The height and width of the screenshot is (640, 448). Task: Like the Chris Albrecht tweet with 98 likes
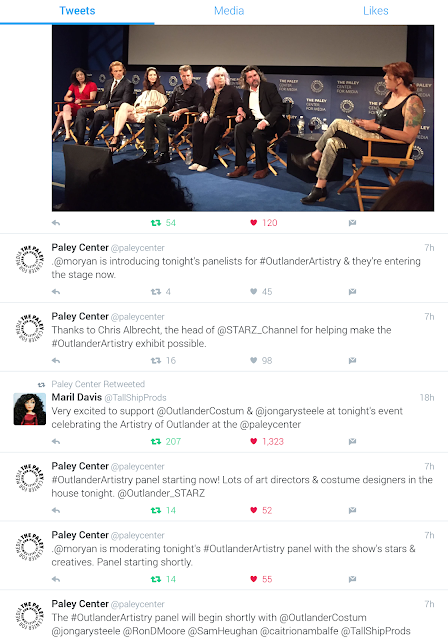pyautogui.click(x=253, y=360)
